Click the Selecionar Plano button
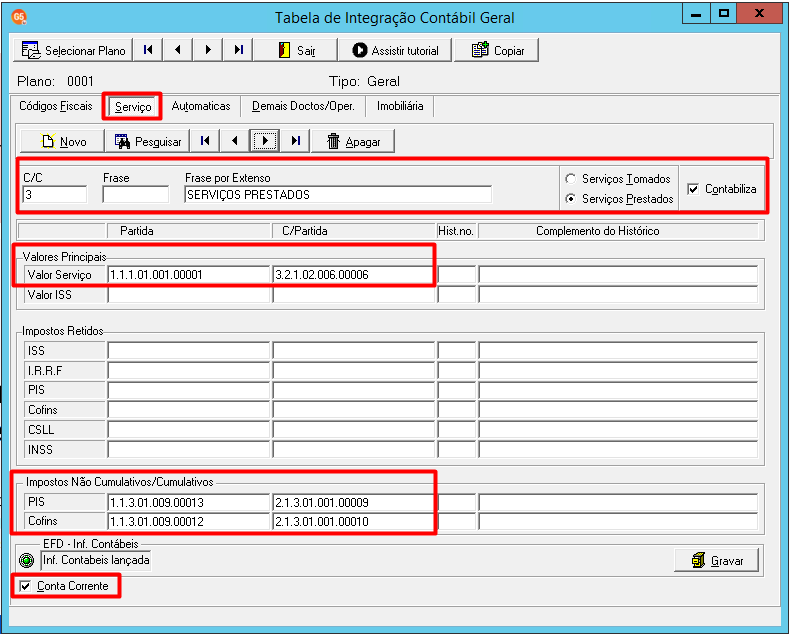Viewport: 789px width, 634px height. coord(73,50)
